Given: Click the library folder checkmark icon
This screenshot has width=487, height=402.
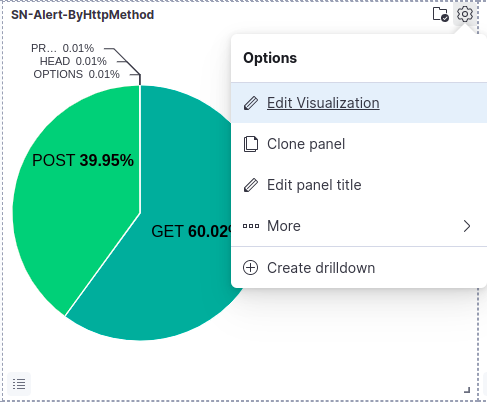Looking at the screenshot, I should (x=440, y=14).
